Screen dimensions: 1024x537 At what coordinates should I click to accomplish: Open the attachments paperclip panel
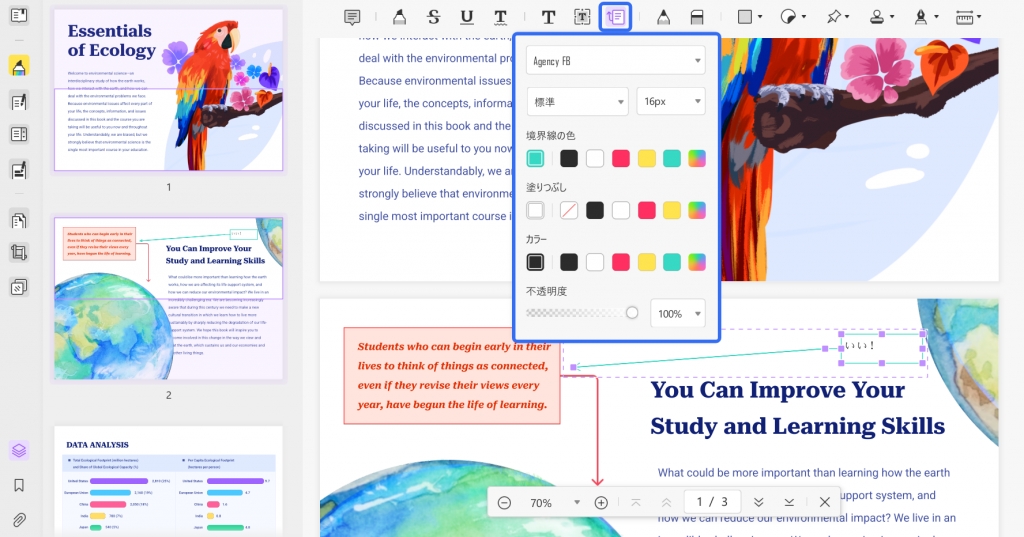click(19, 520)
